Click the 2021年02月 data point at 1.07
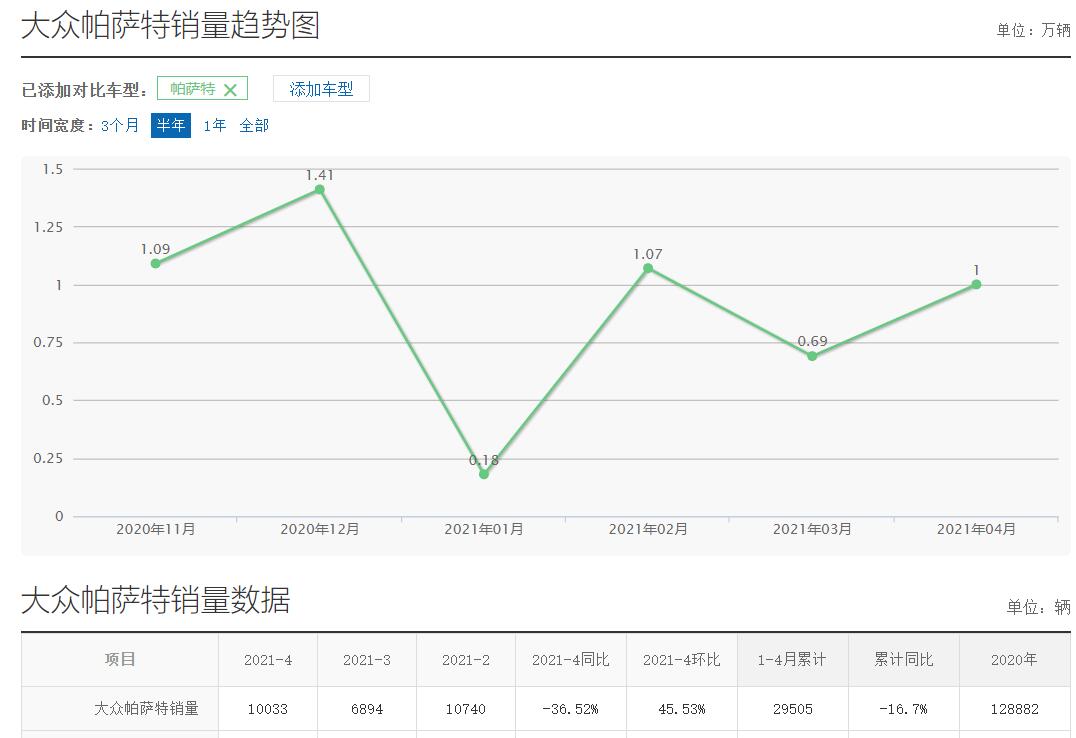This screenshot has height=738, width=1076. click(x=648, y=268)
